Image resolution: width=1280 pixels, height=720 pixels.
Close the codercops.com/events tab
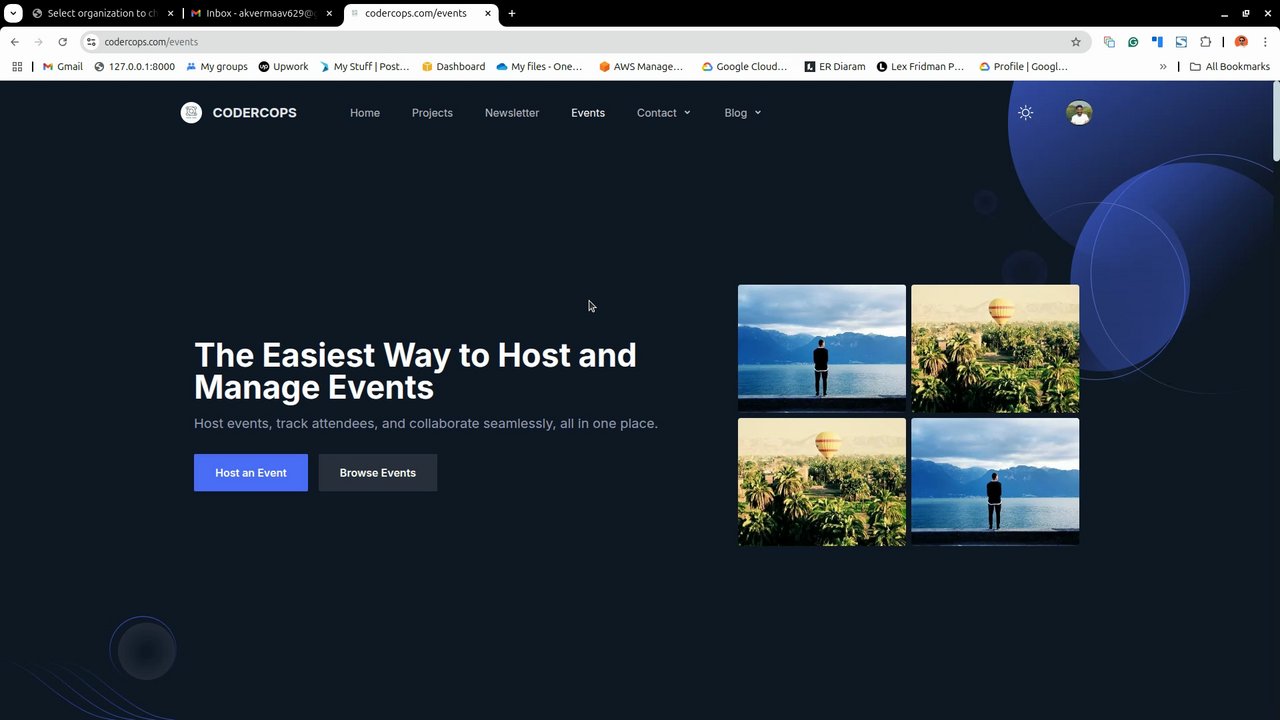488,13
